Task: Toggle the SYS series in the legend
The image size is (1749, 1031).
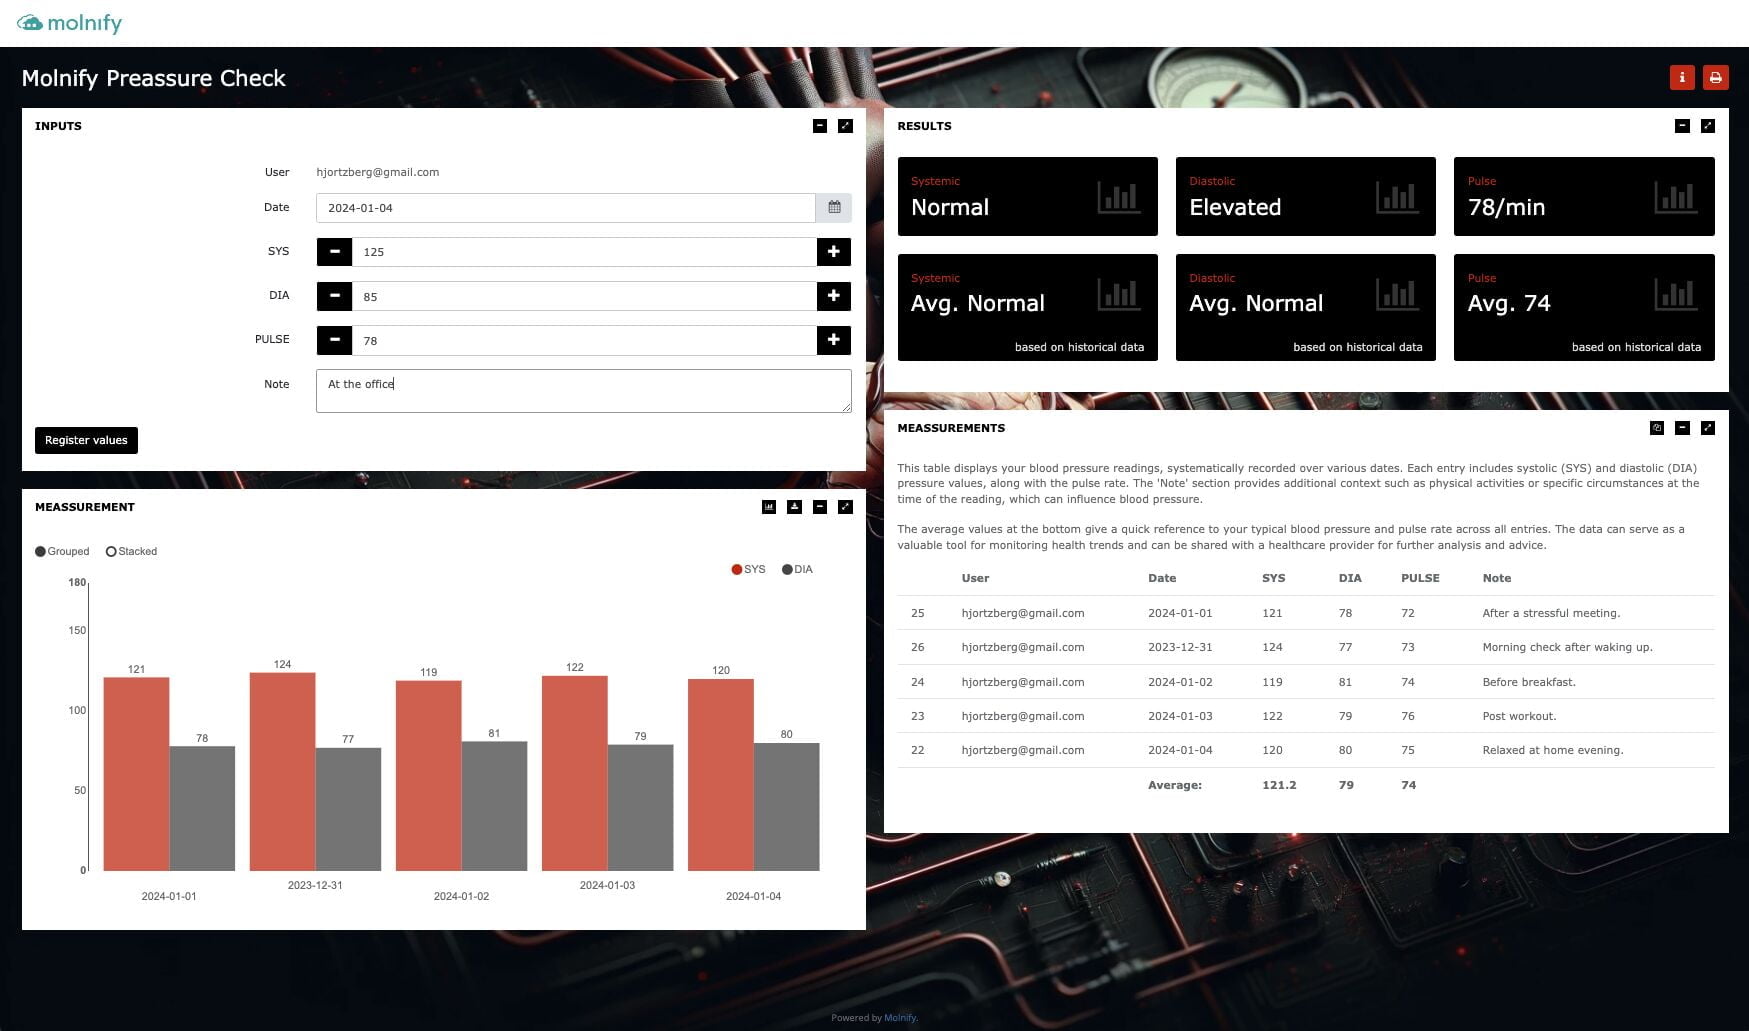Action: [x=748, y=570]
